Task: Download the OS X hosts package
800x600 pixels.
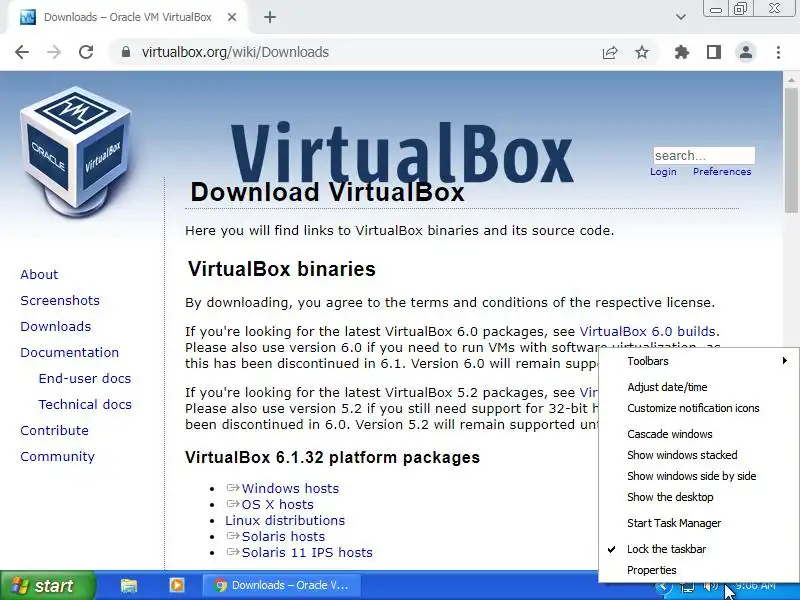Action: coord(278,505)
